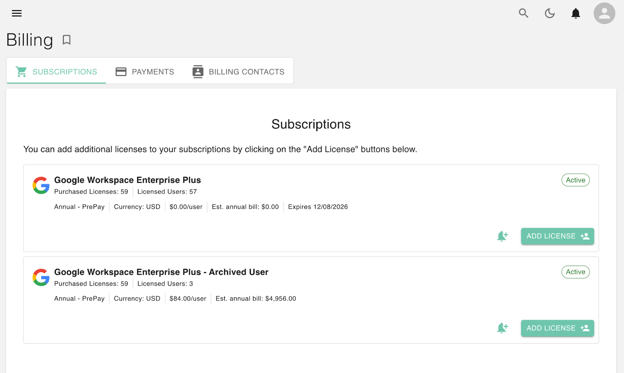Image resolution: width=624 pixels, height=373 pixels.
Task: Click 'Est. annual bill: $4,956.00' text
Action: (x=256, y=299)
